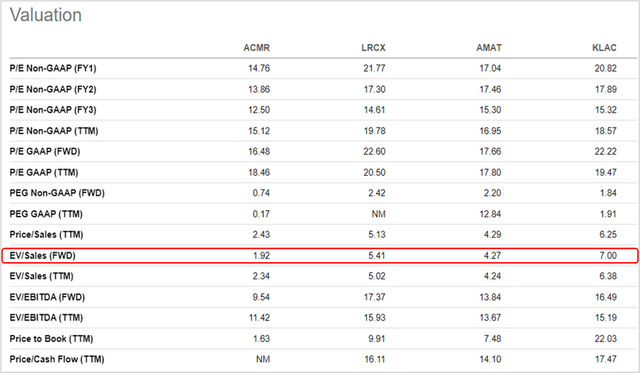Select LRCX P/E GAAP FWD value 22.60
Screen dimensions: 640x373
click(374, 151)
